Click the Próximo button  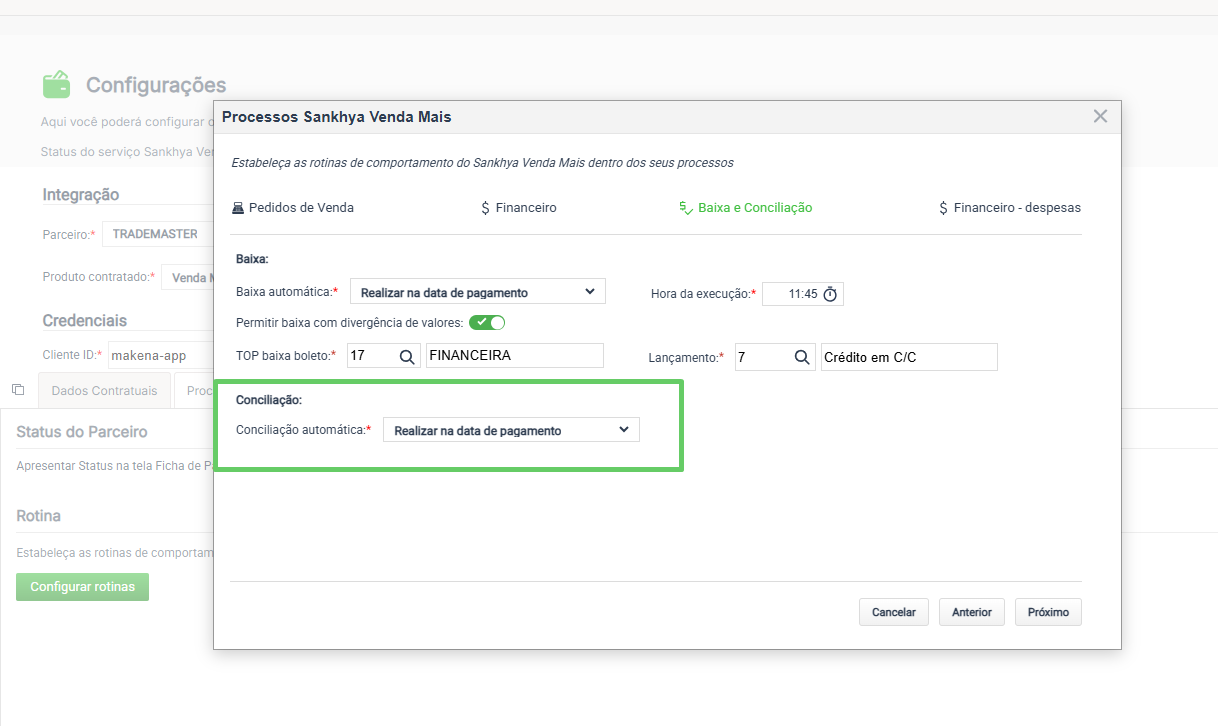1048,612
